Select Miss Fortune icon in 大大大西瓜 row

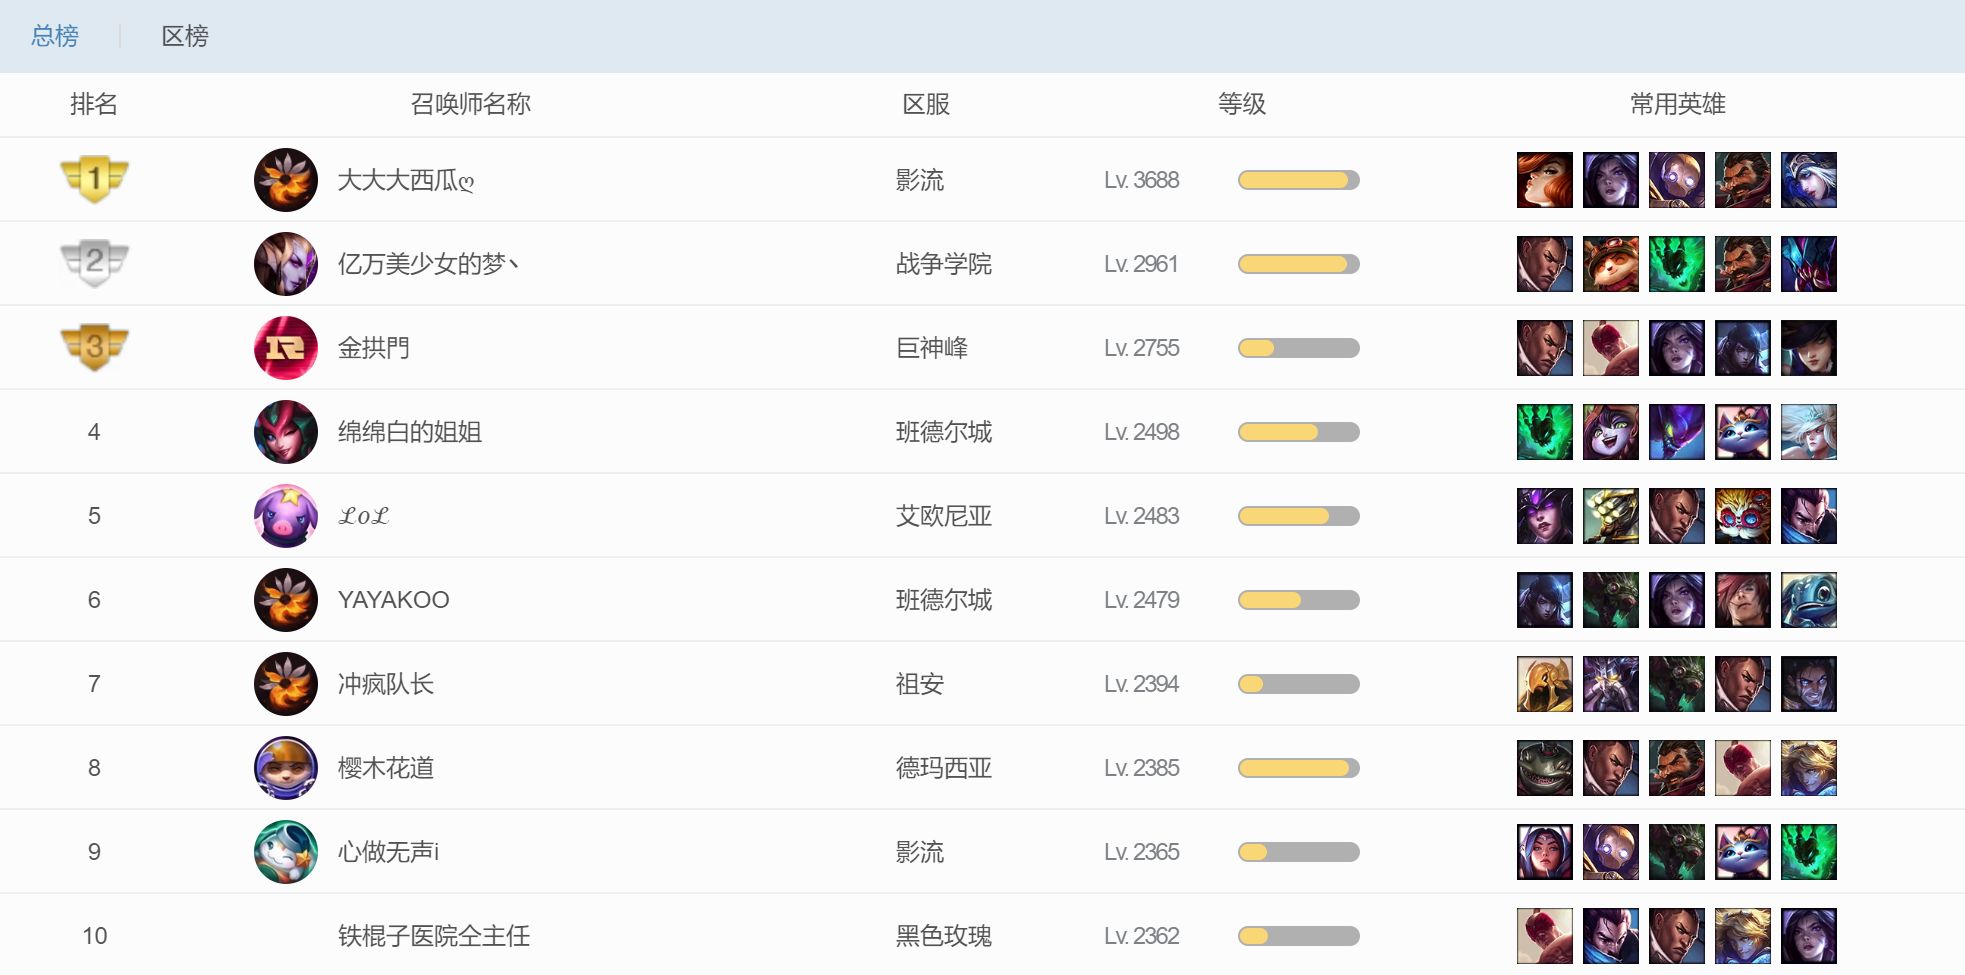coord(1544,180)
